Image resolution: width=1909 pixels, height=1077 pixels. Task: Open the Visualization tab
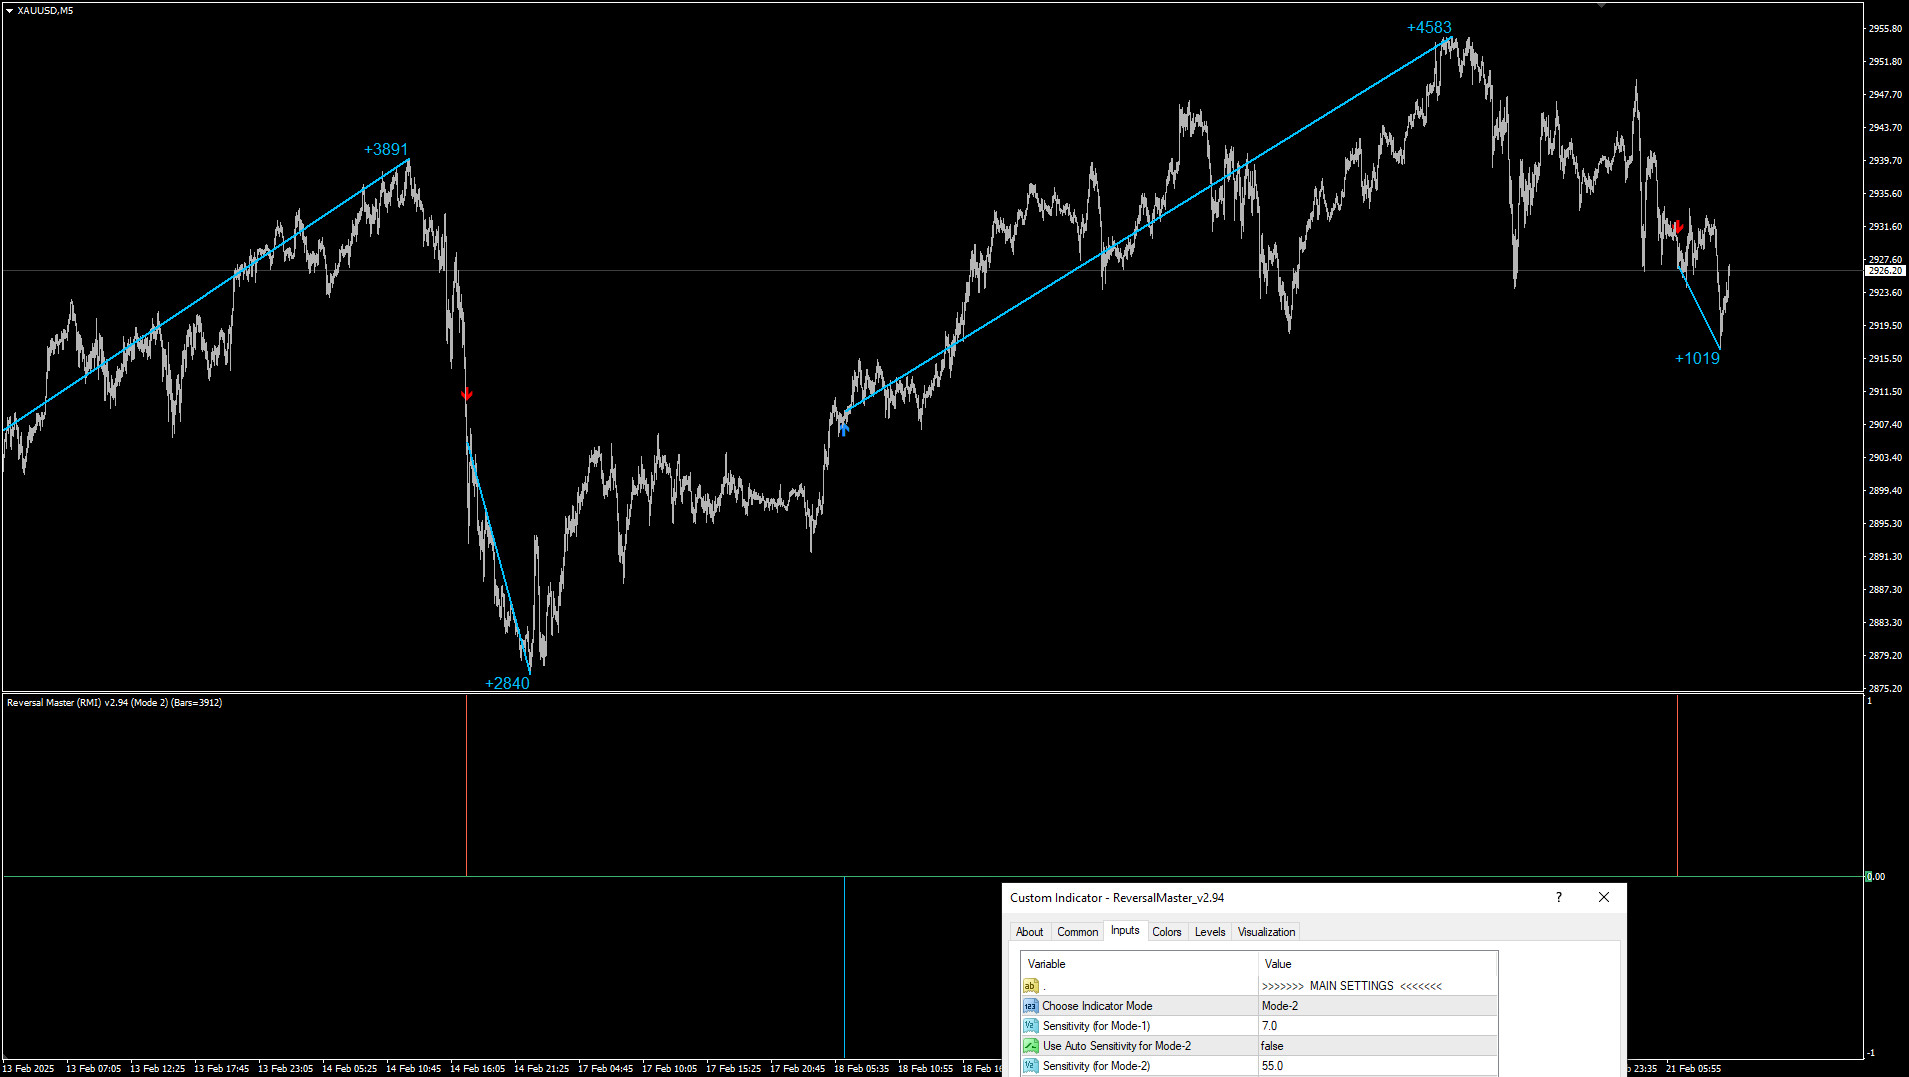(x=1265, y=931)
